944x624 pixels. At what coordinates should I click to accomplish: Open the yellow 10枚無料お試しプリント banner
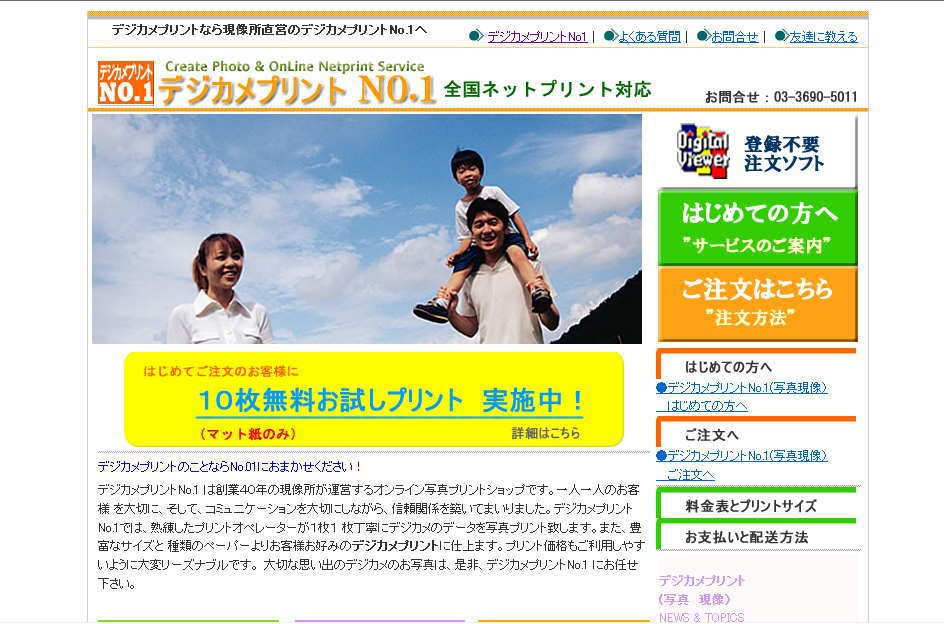click(x=374, y=399)
